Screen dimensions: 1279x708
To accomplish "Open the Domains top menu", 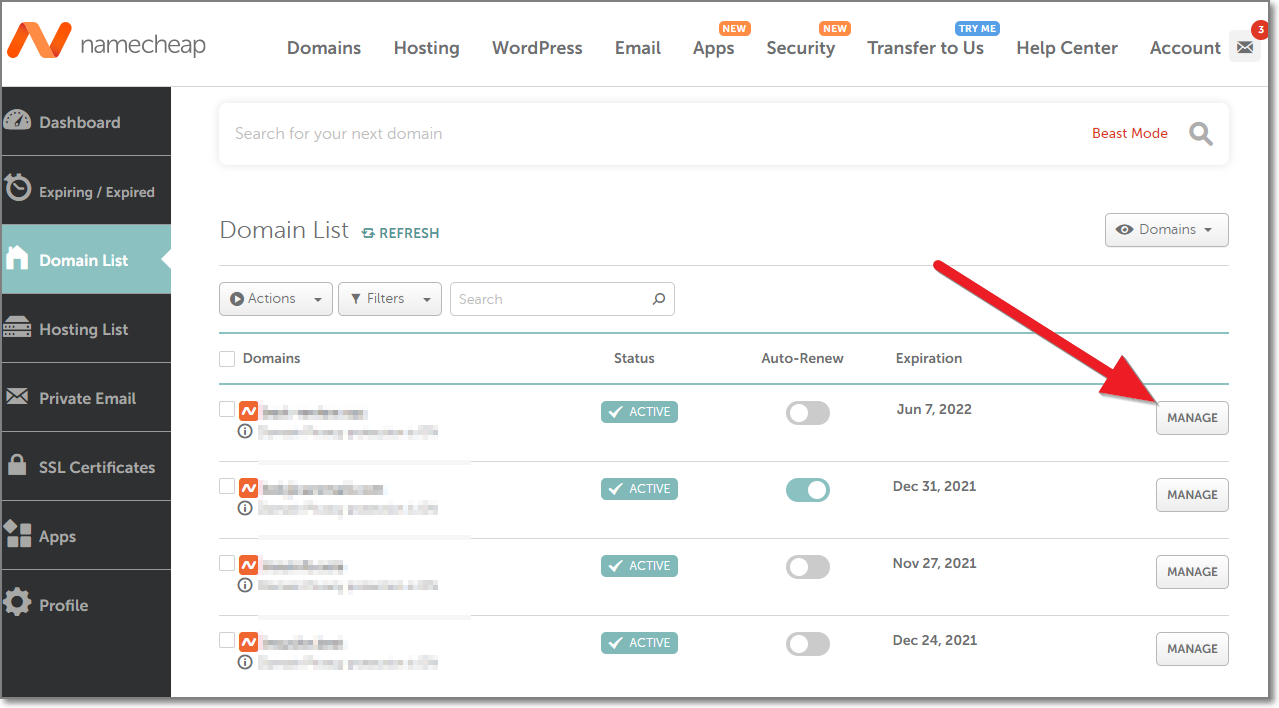I will [324, 48].
